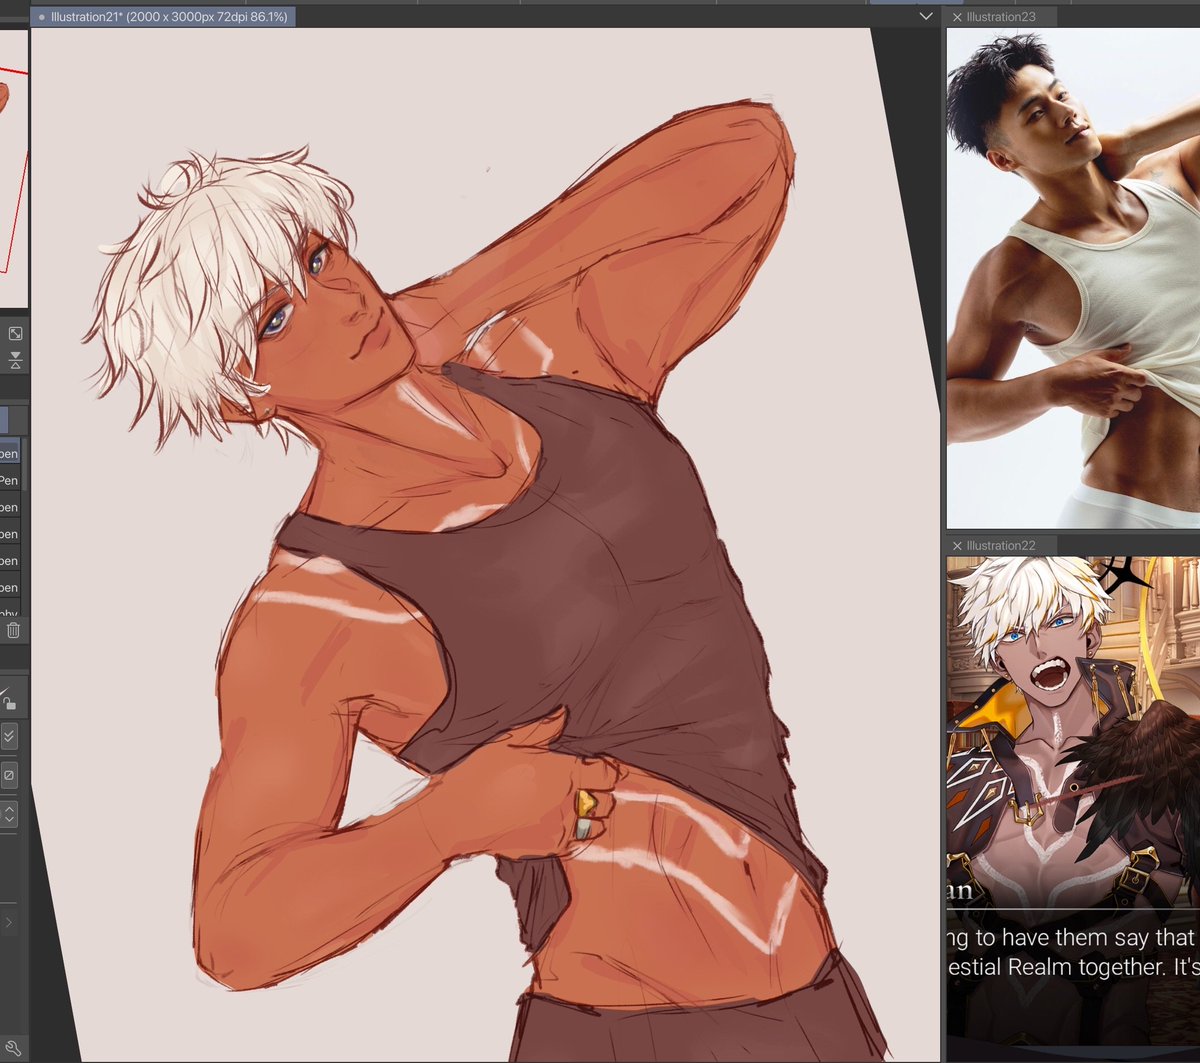Open the wrench sub tool detail settings
The image size is (1200, 1063).
tap(14, 1049)
